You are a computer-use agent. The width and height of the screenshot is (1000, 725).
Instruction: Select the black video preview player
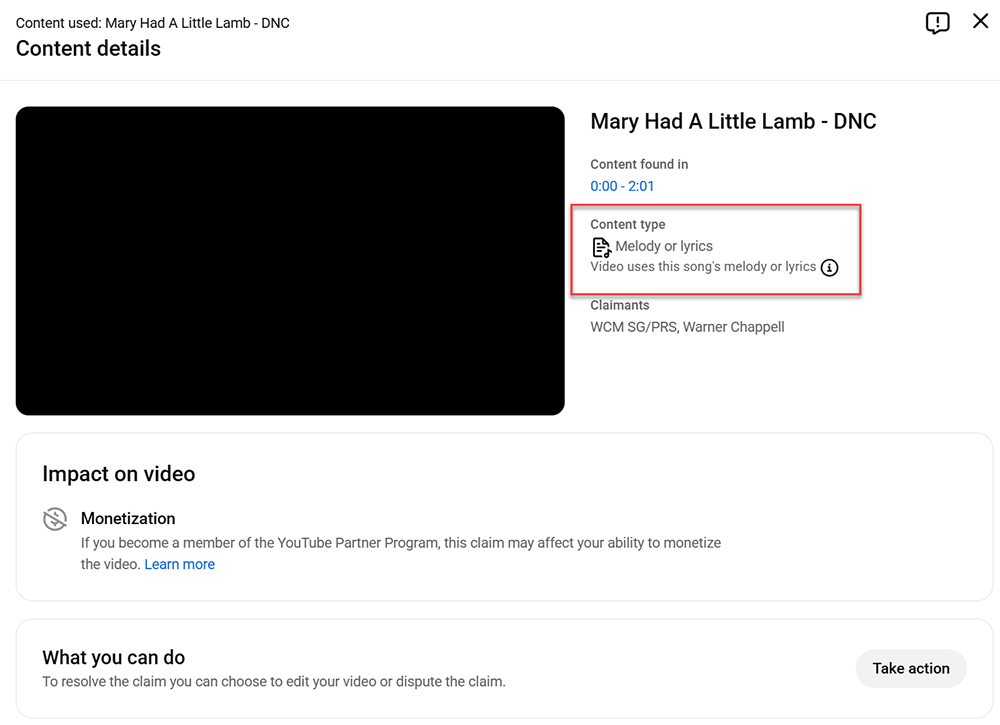coord(290,261)
